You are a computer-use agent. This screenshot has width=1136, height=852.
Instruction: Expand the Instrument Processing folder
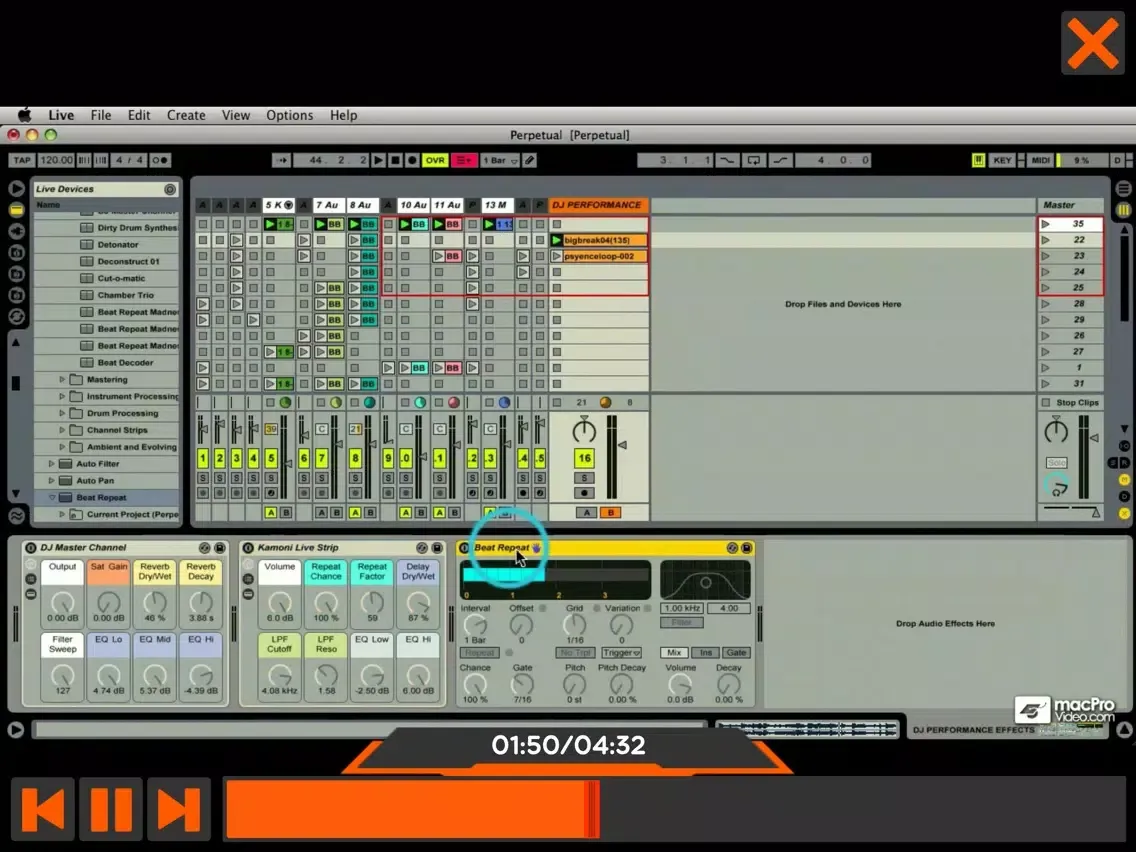coord(62,396)
